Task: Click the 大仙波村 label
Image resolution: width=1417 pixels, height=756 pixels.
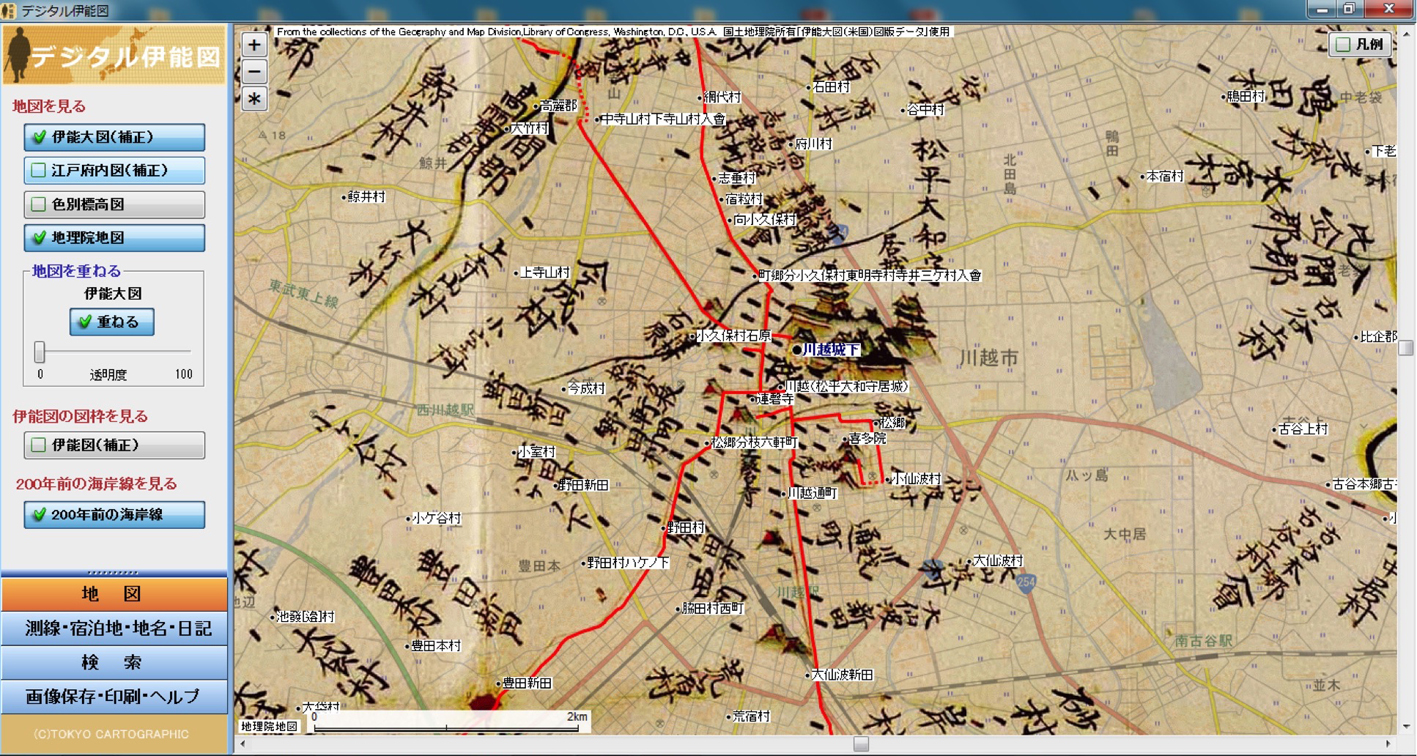Action: (x=998, y=561)
